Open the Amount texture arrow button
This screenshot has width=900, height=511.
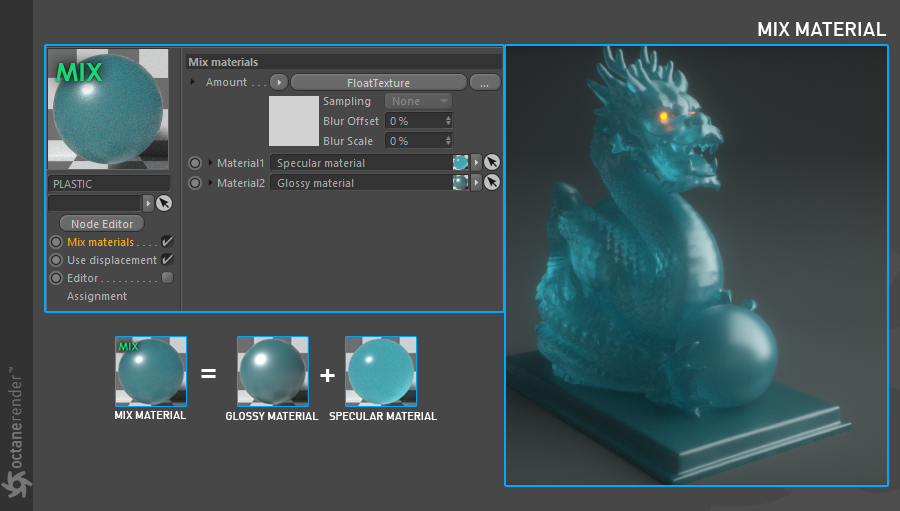279,82
